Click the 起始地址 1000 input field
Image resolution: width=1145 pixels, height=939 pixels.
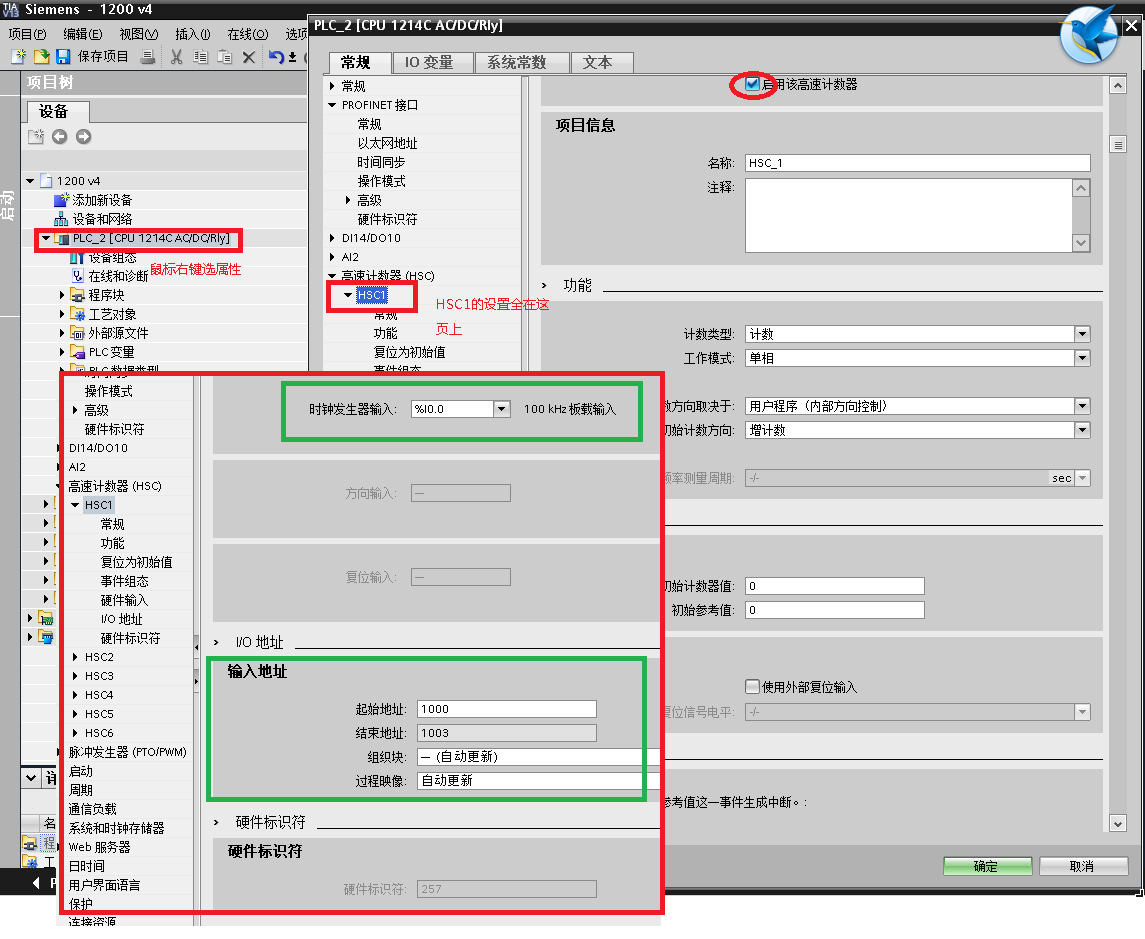pos(507,709)
